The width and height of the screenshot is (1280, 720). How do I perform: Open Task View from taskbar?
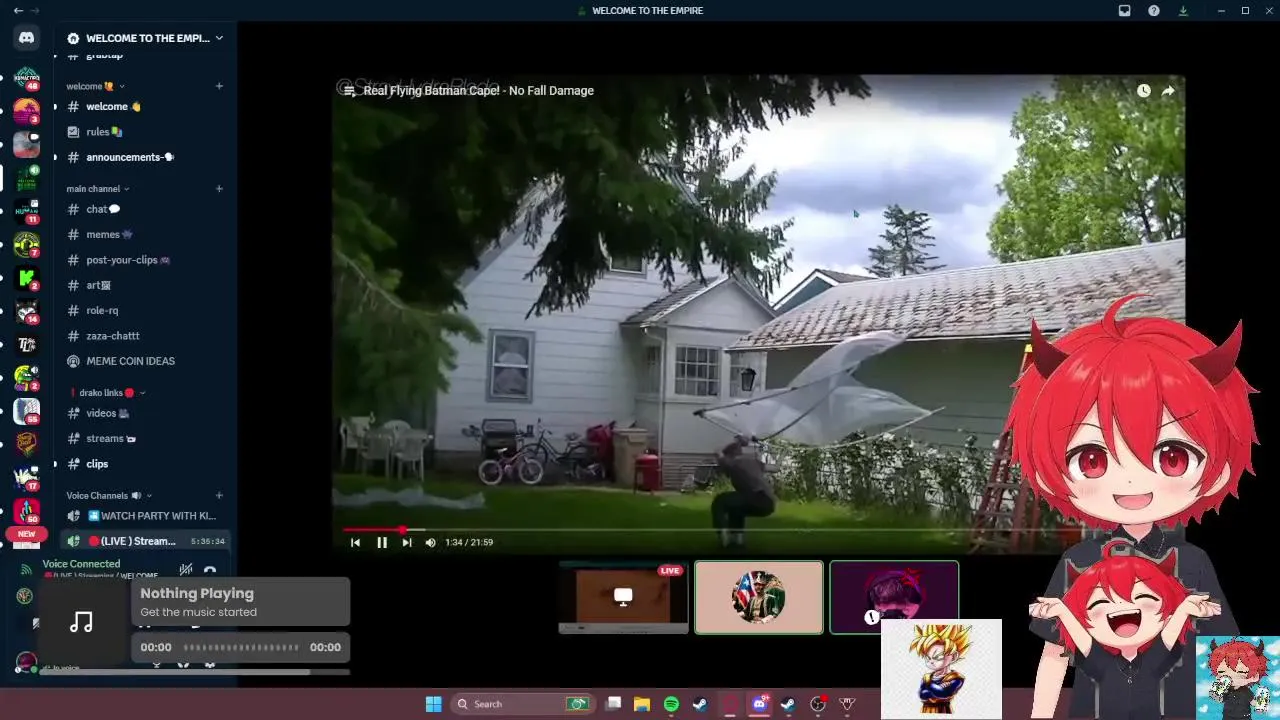(x=614, y=704)
